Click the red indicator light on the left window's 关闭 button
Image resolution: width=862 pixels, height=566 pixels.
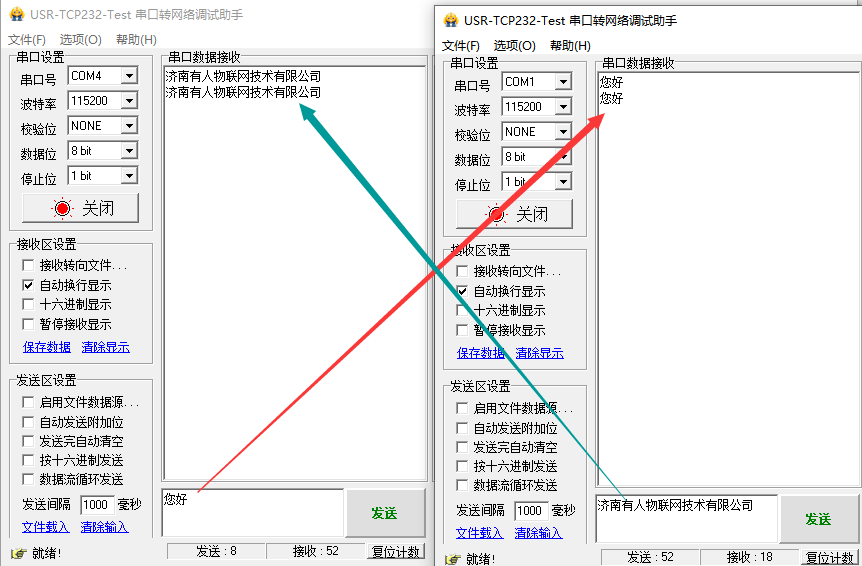[x=62, y=208]
